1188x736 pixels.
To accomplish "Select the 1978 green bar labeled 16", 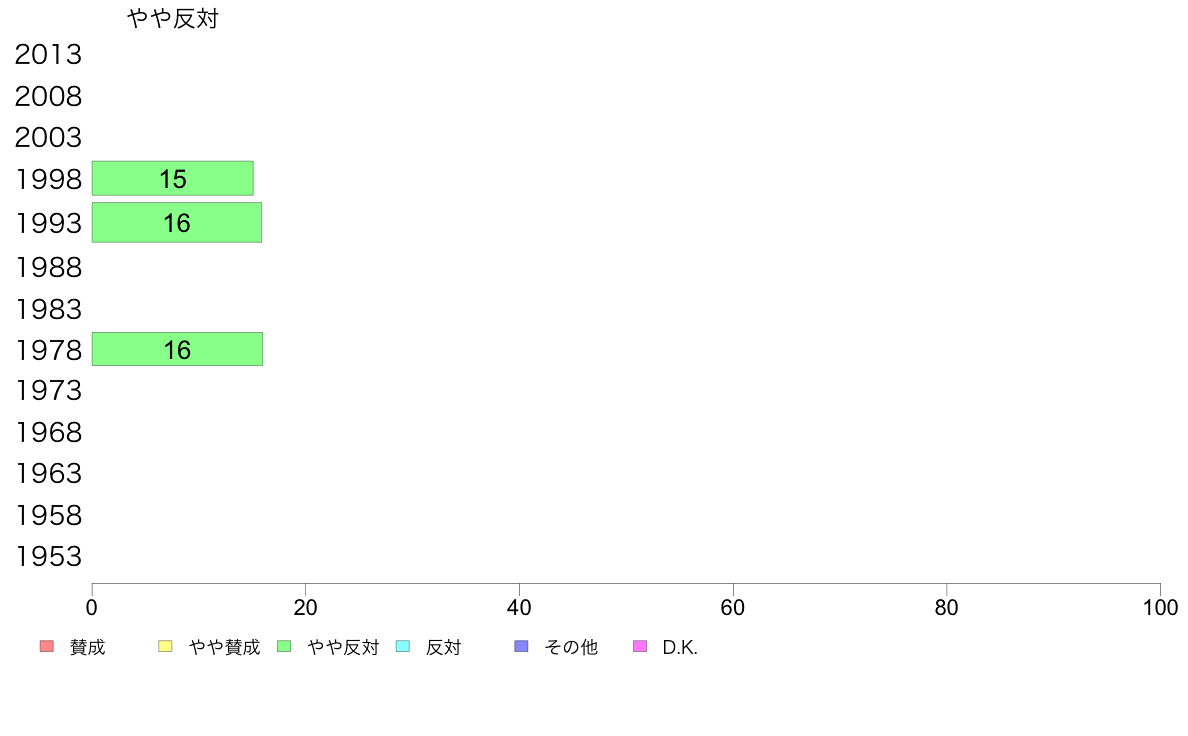I will pos(177,349).
